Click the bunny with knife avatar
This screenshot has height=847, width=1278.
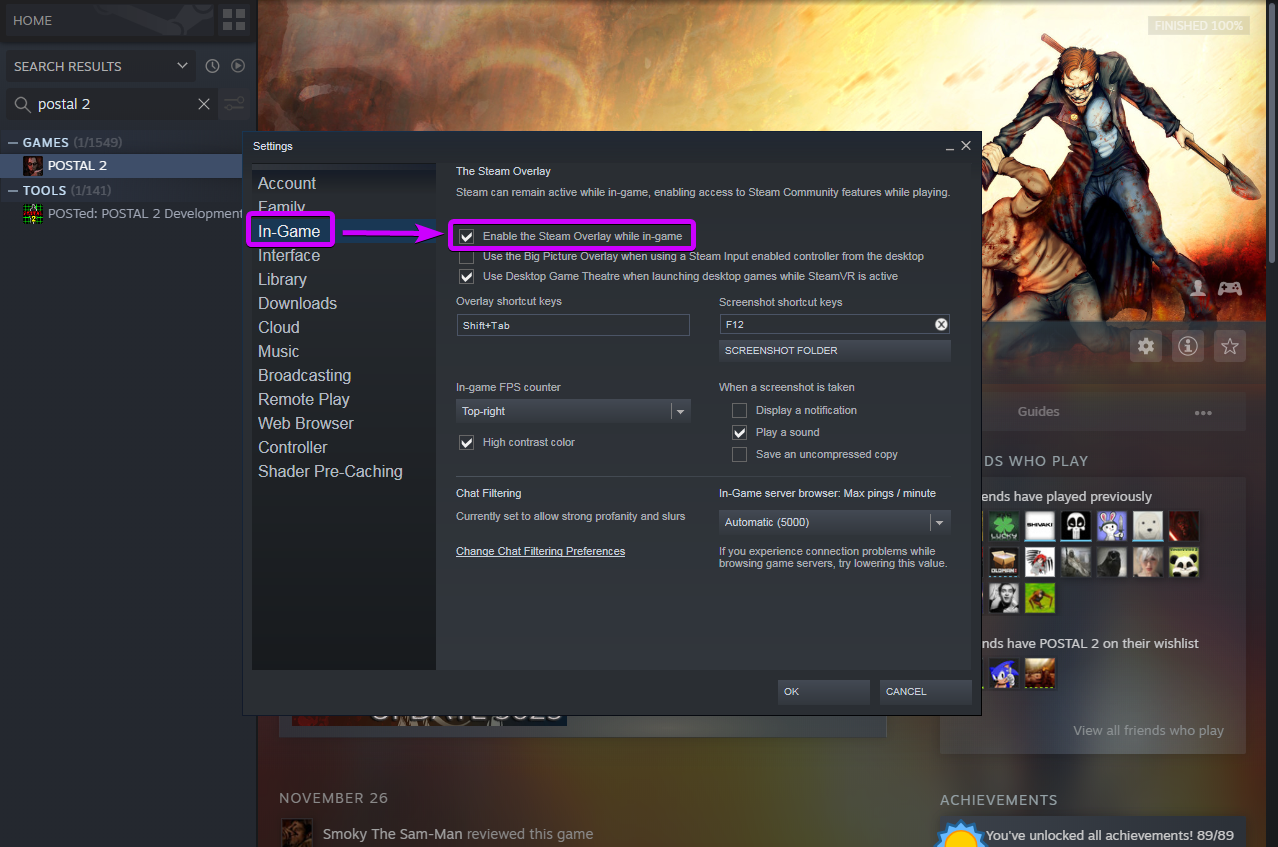pyautogui.click(x=1112, y=526)
